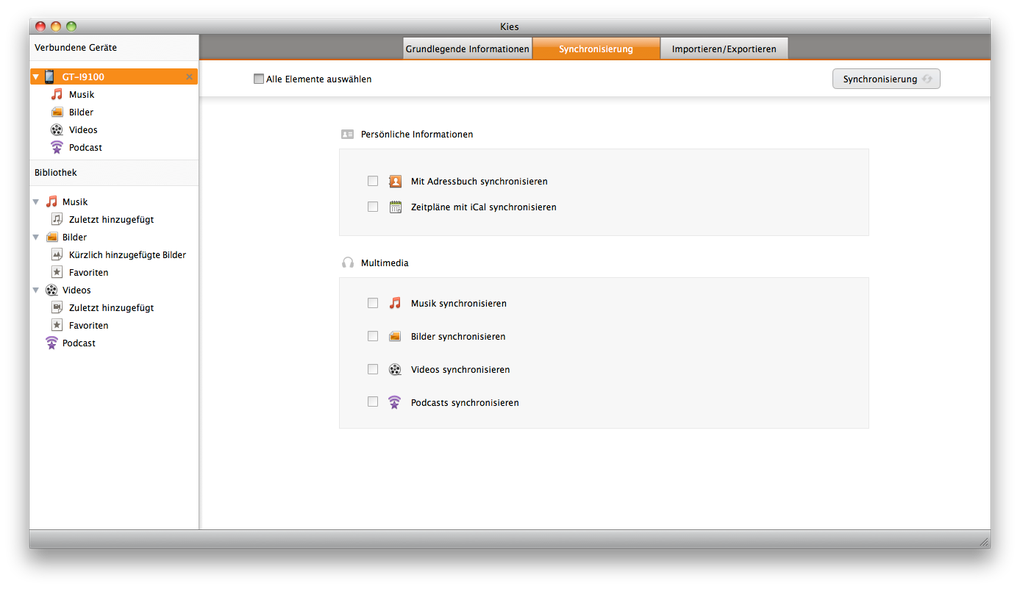The width and height of the screenshot is (1020, 589).
Task: Select Favoriten under library Bilder
Action: (88, 272)
